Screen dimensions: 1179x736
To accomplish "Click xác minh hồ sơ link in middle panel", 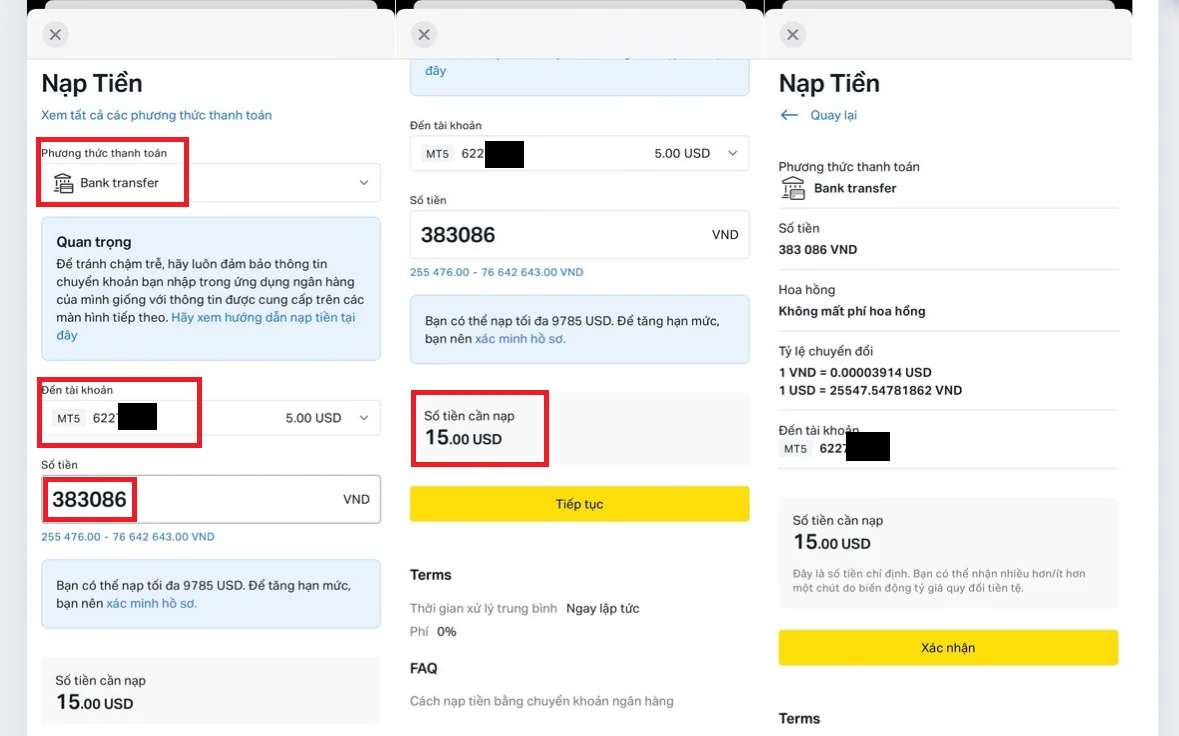I will click(520, 338).
